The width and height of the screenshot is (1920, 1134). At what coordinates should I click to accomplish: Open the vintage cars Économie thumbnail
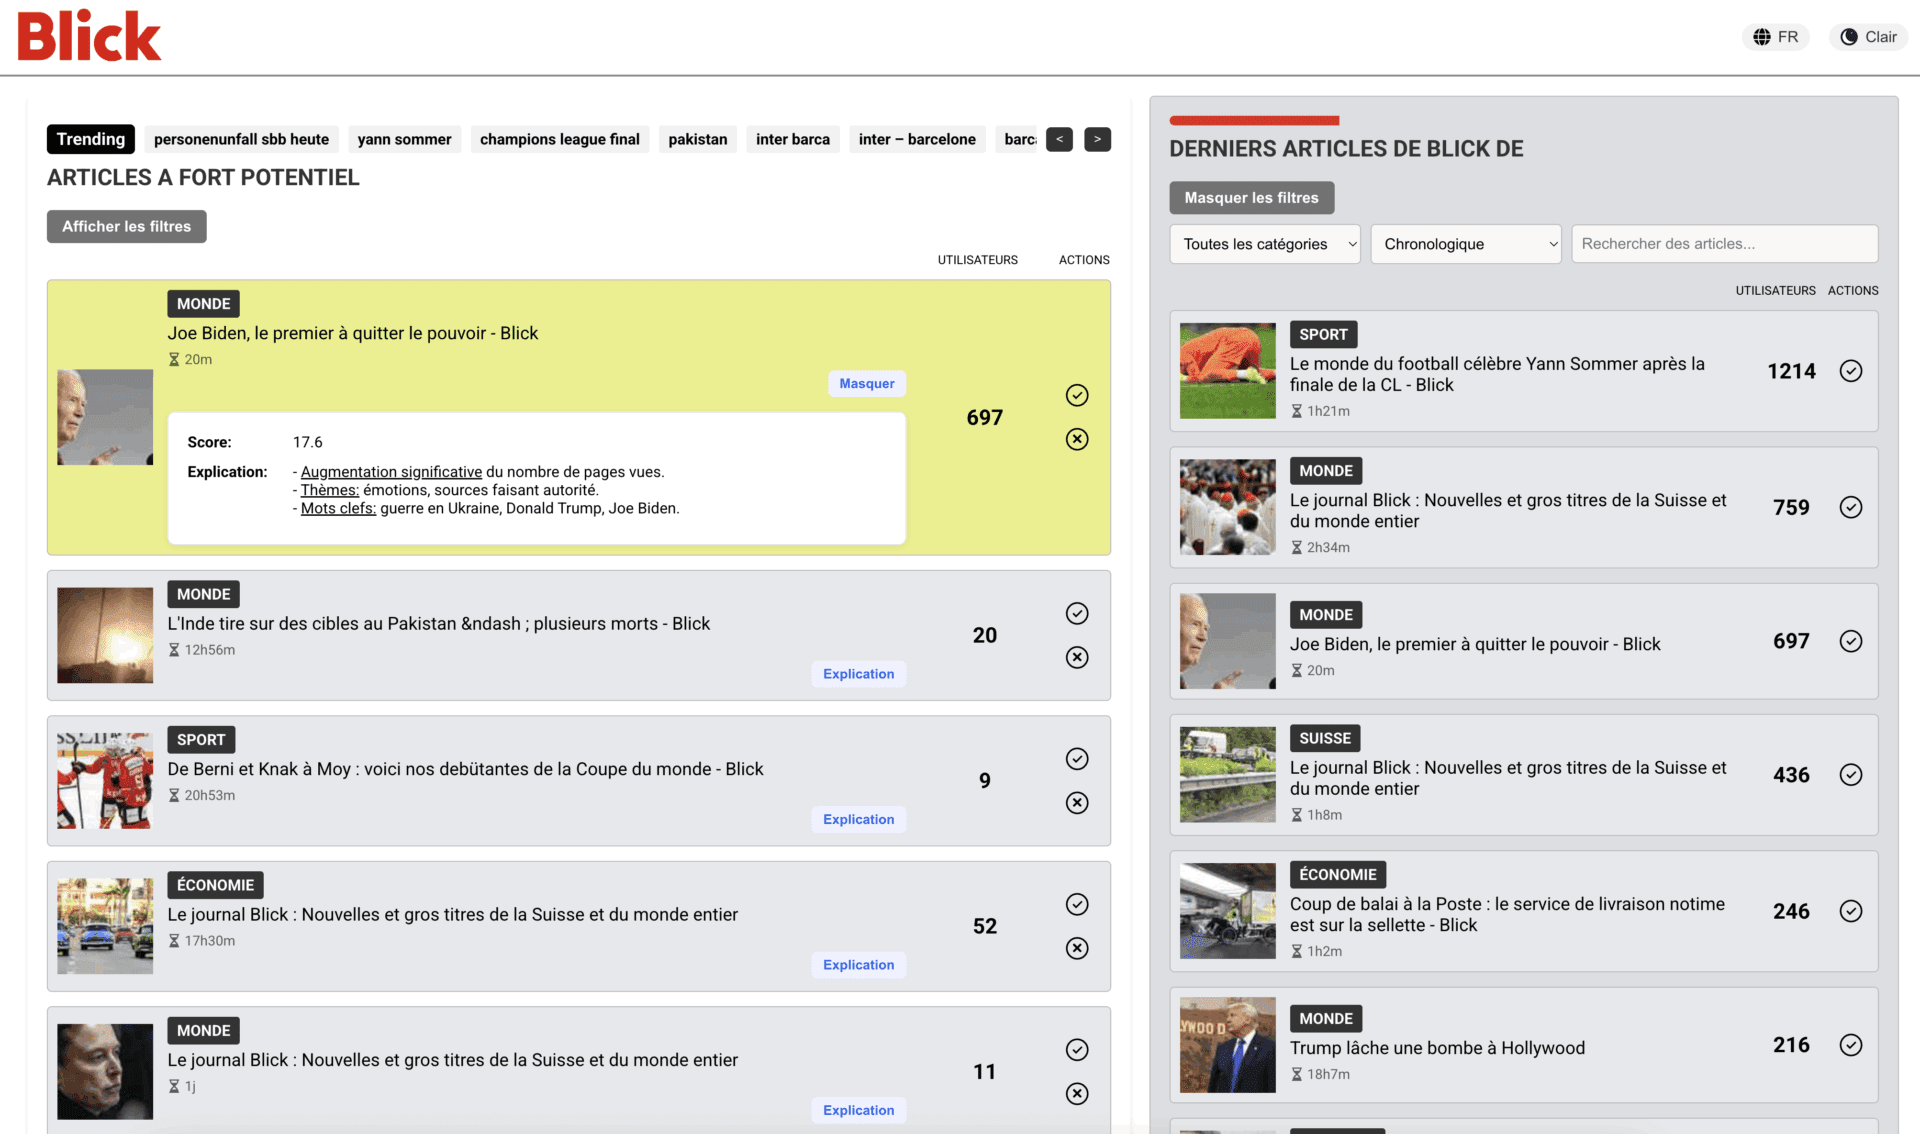pos(105,926)
